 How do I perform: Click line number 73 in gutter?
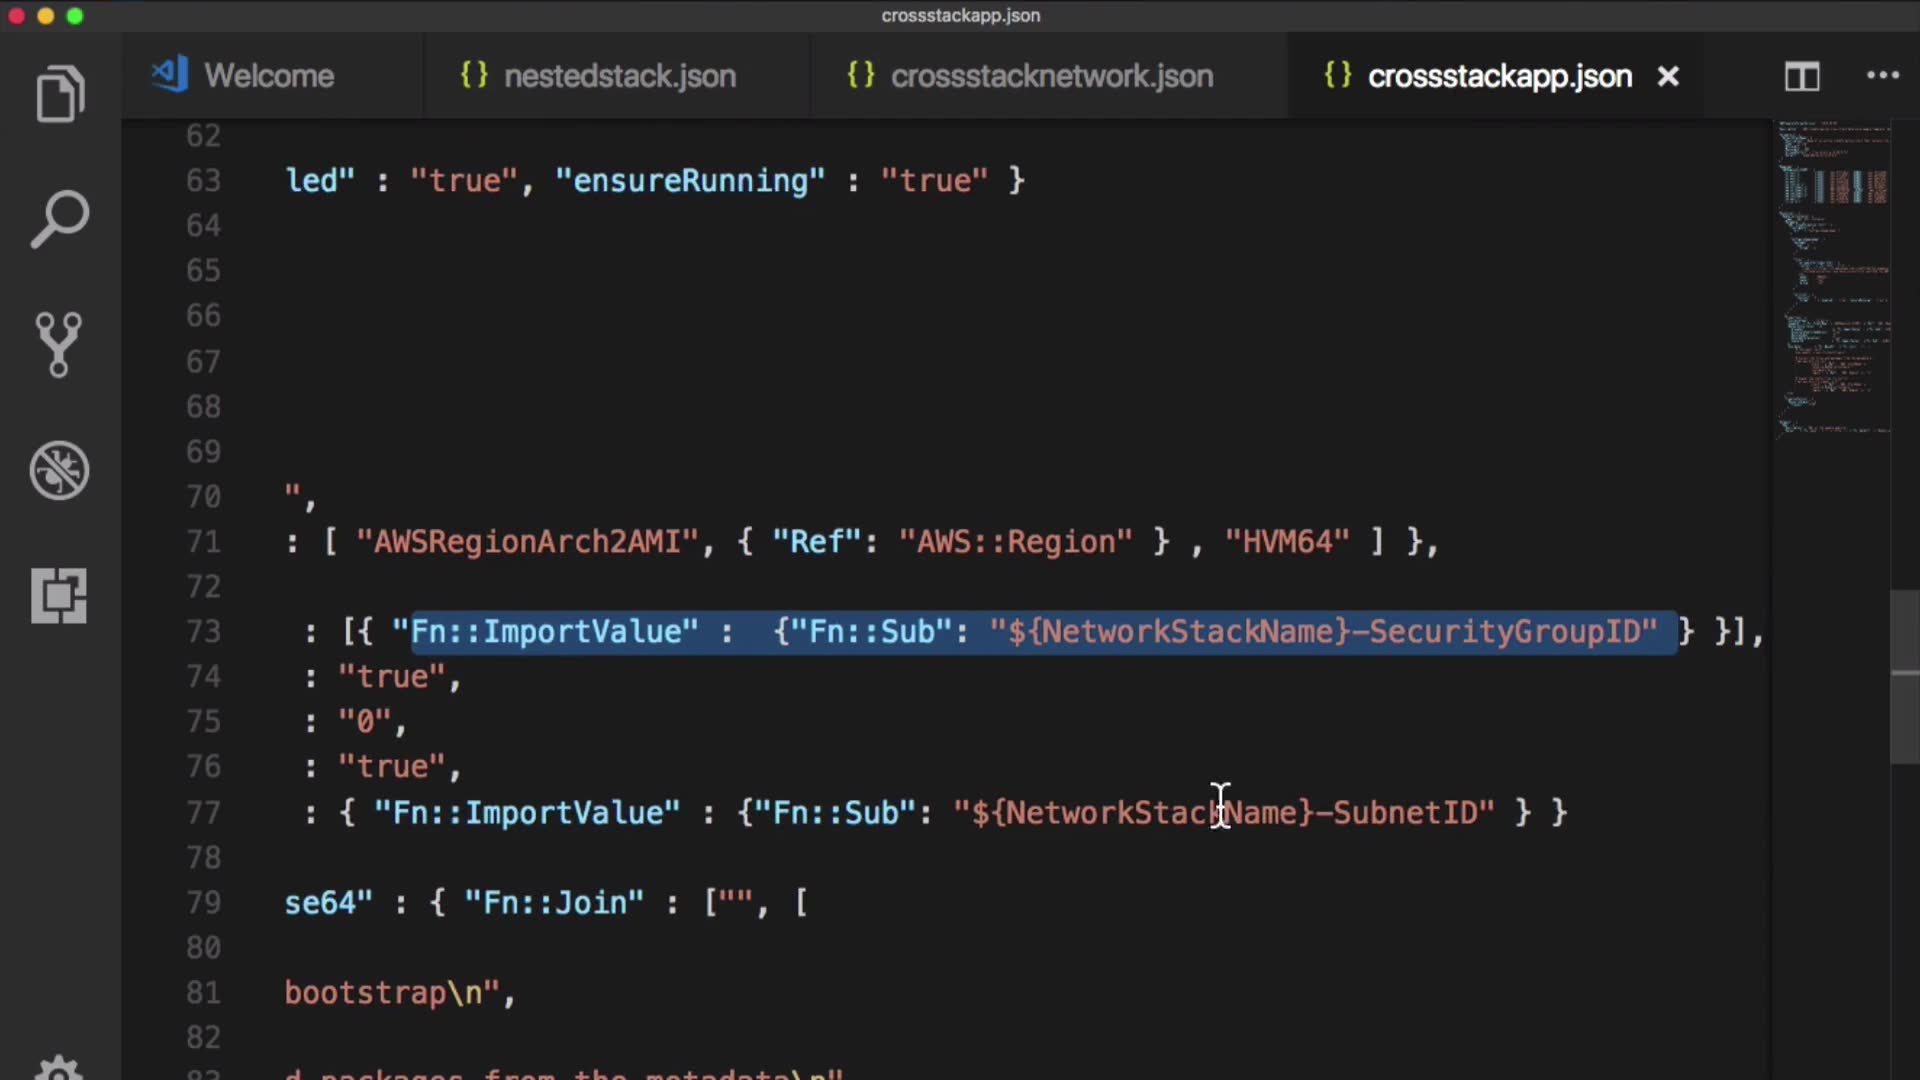pos(203,631)
